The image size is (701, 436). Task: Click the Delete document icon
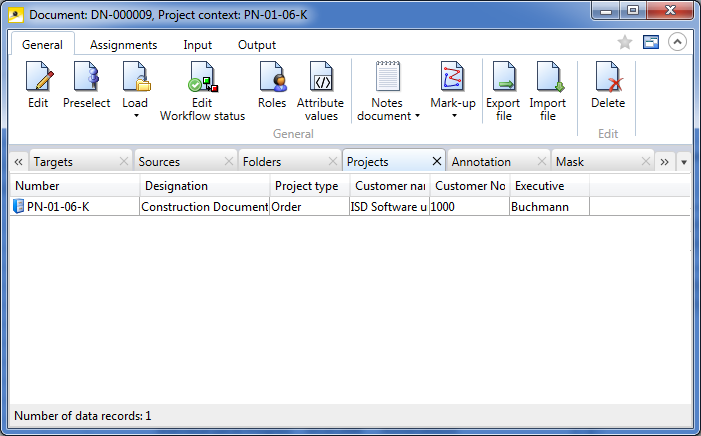[x=608, y=77]
